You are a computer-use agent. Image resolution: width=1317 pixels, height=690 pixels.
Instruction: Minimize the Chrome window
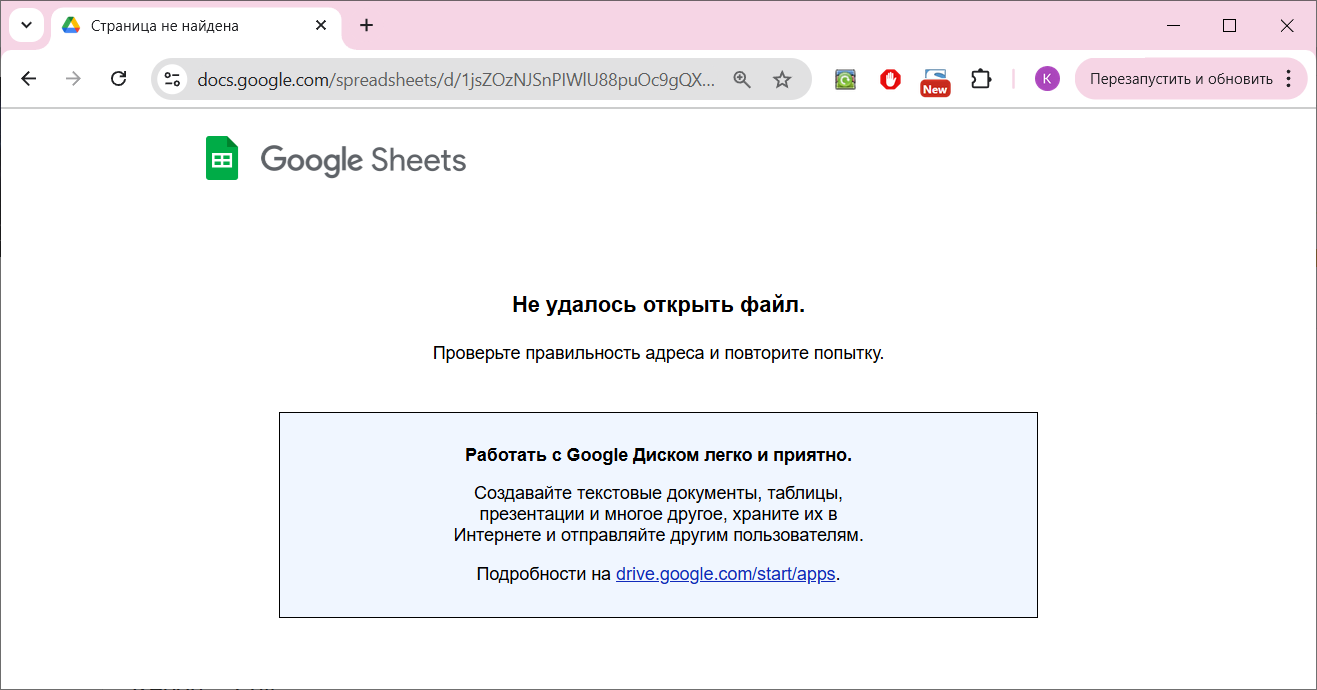tap(1173, 26)
